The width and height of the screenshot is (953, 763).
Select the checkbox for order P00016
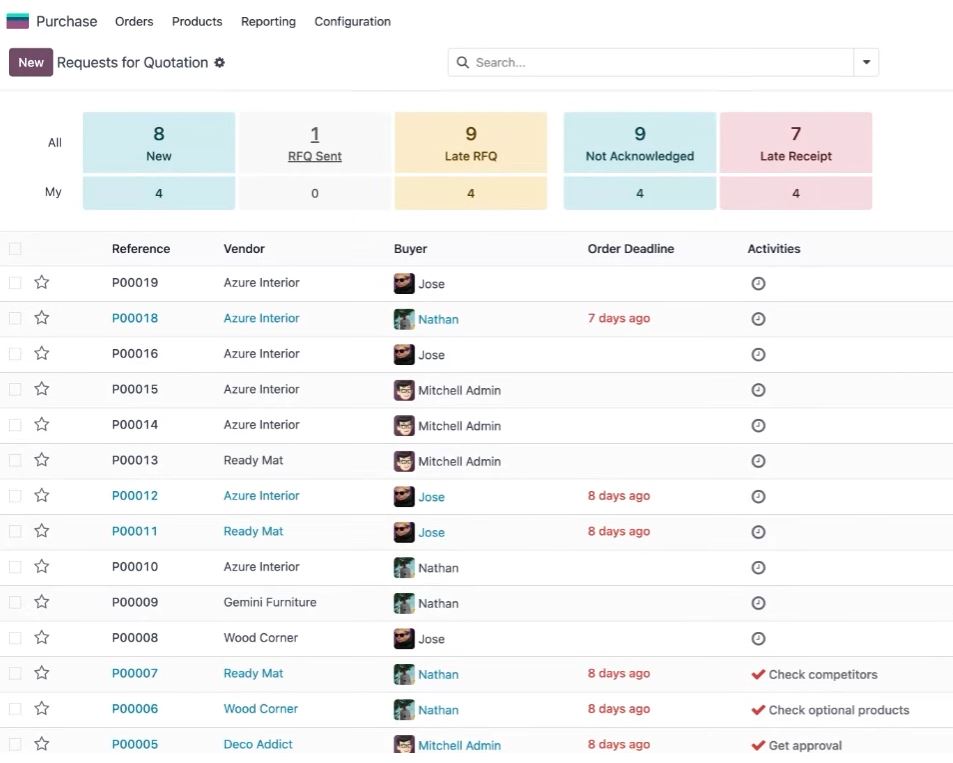(15, 354)
